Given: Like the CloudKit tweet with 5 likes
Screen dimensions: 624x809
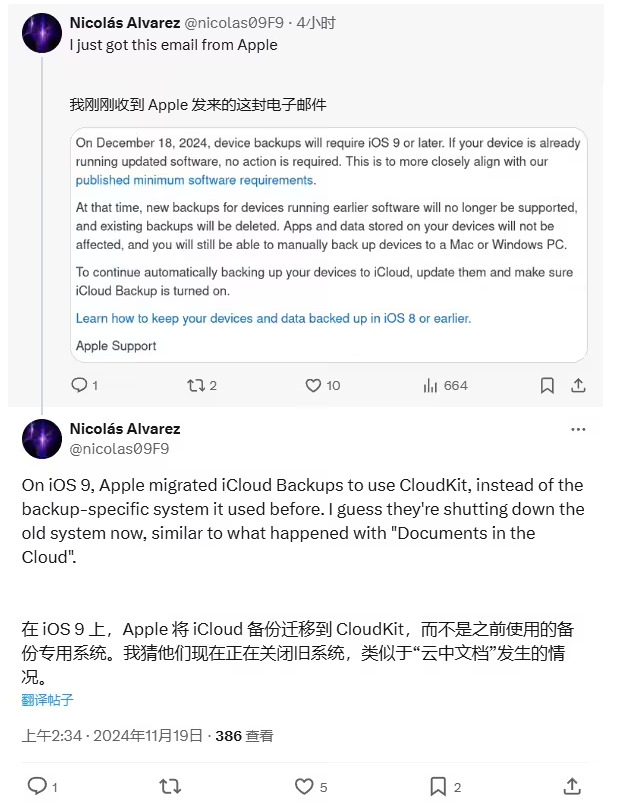Looking at the screenshot, I should (x=304, y=786).
